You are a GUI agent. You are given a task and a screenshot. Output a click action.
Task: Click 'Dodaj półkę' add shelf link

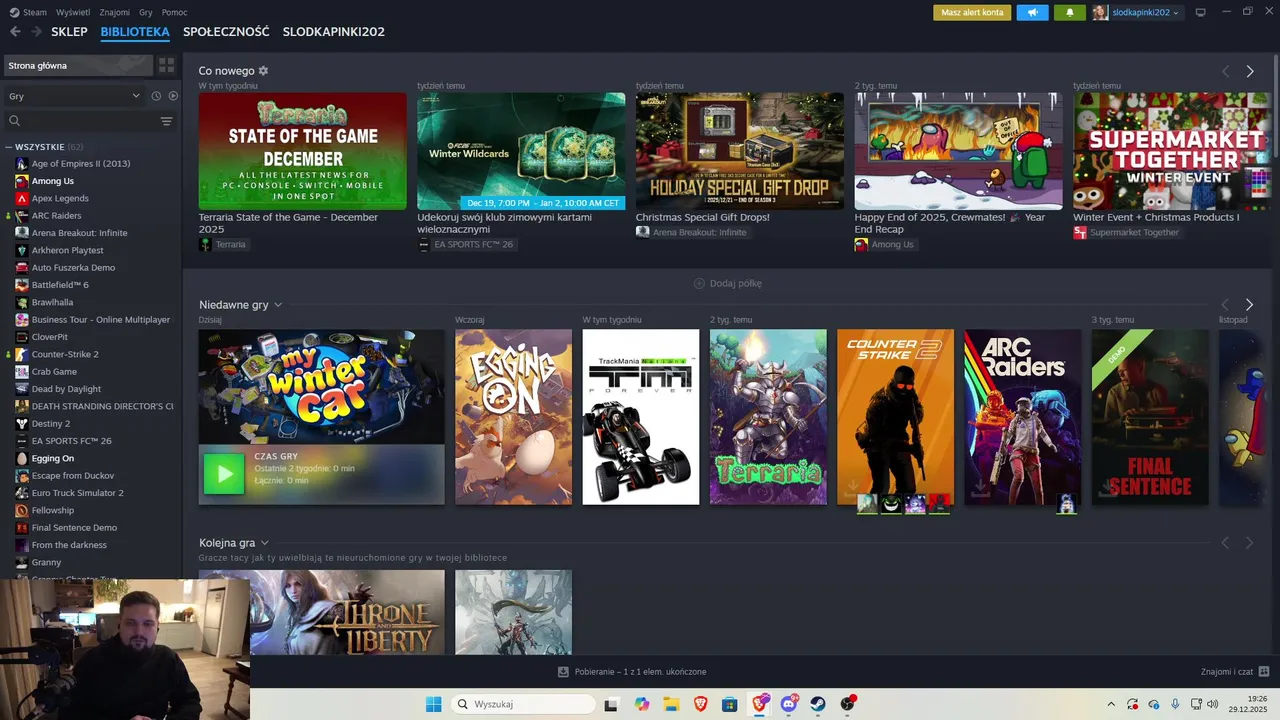735,283
